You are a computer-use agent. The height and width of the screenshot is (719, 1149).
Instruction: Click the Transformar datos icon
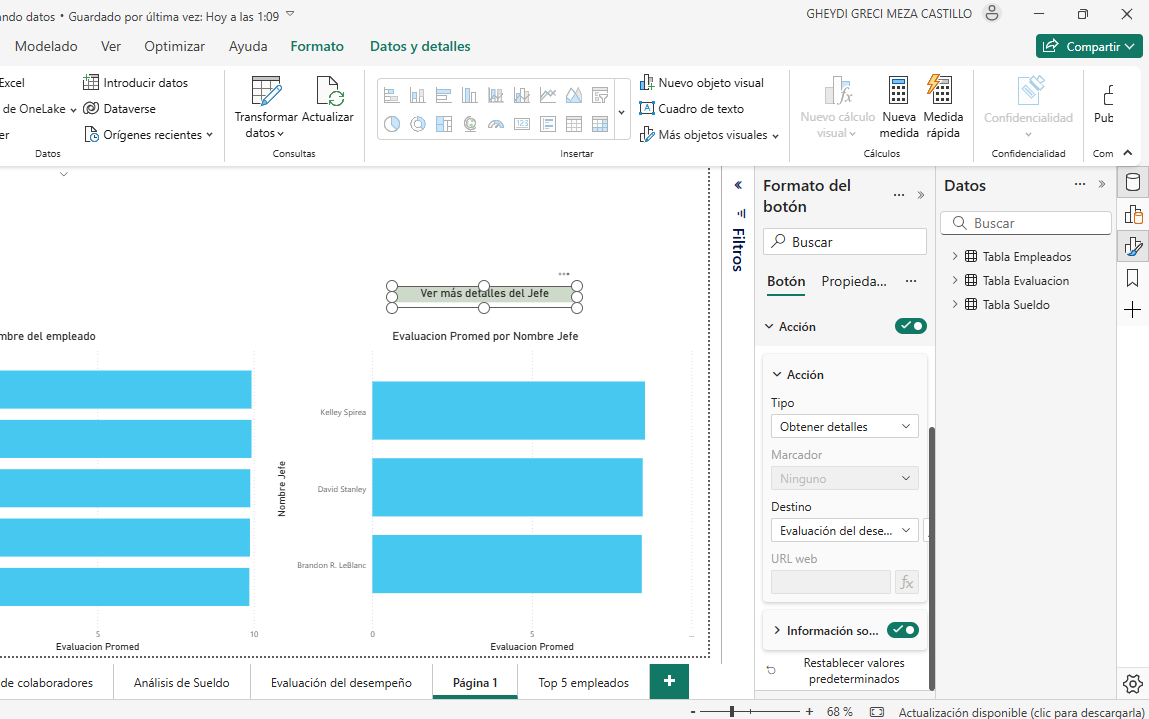pyautogui.click(x=266, y=91)
